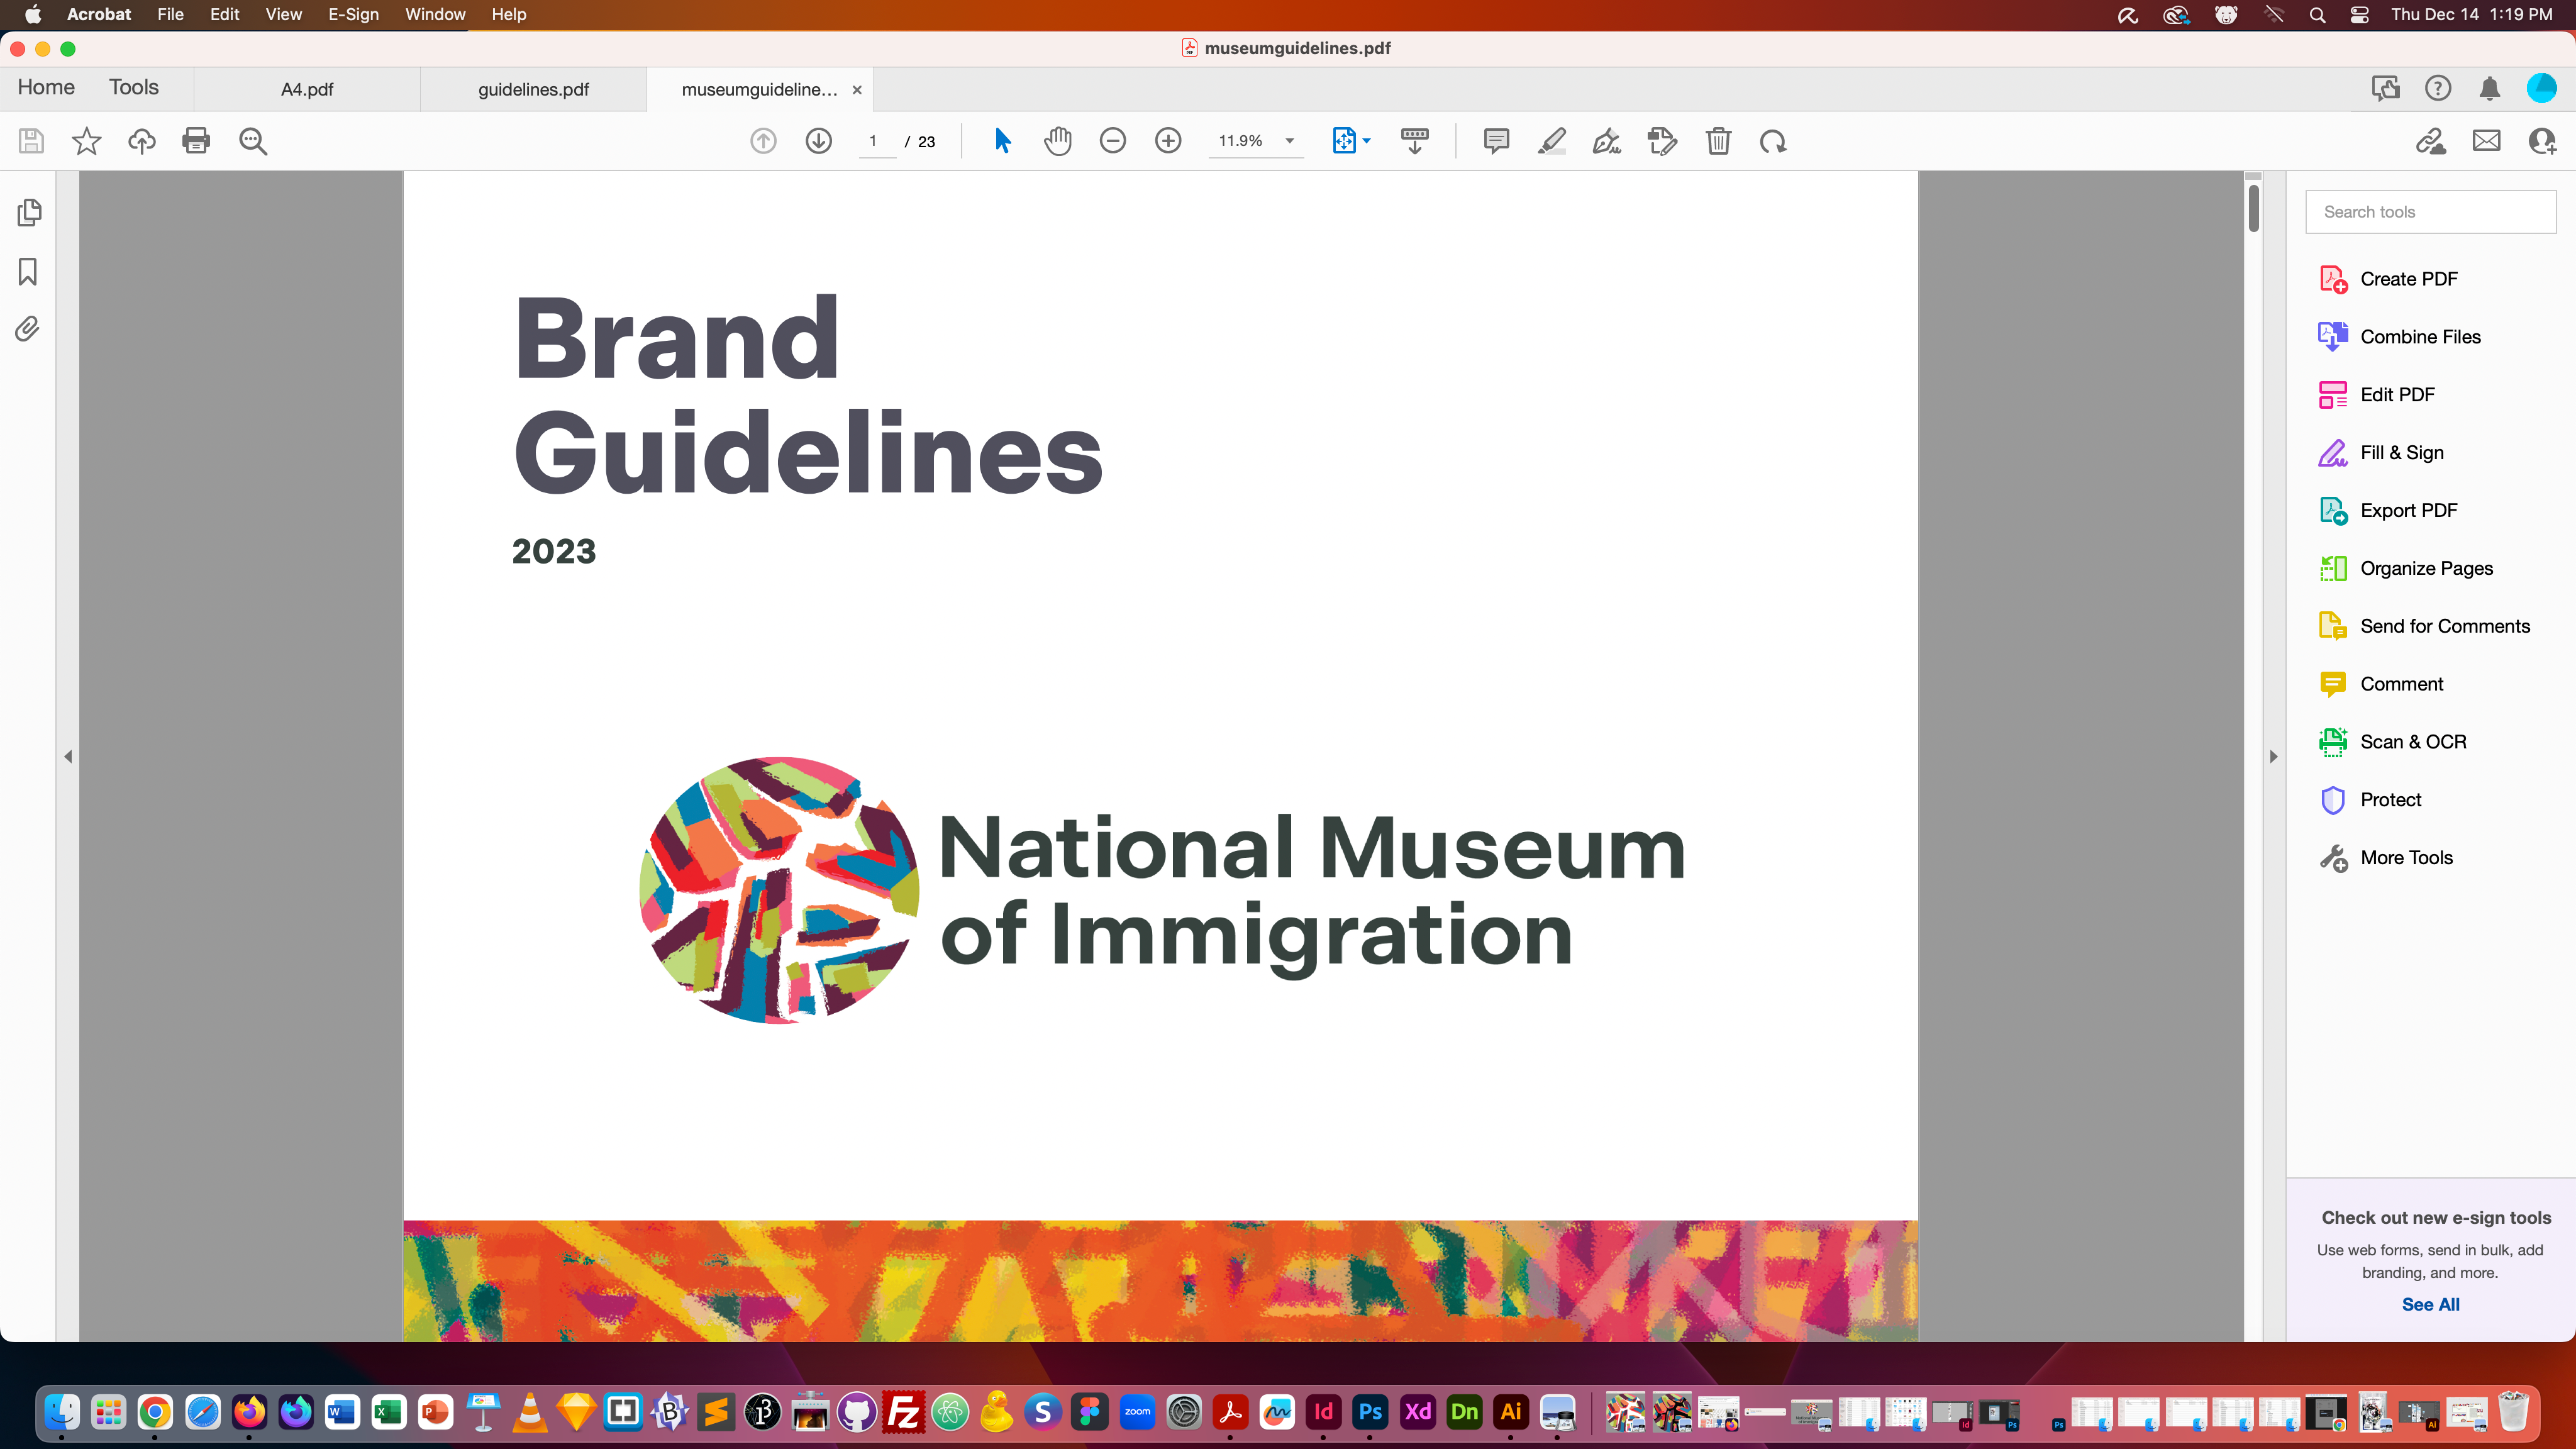Open the page thumbnails panel
2576x1449 pixels.
29,212
